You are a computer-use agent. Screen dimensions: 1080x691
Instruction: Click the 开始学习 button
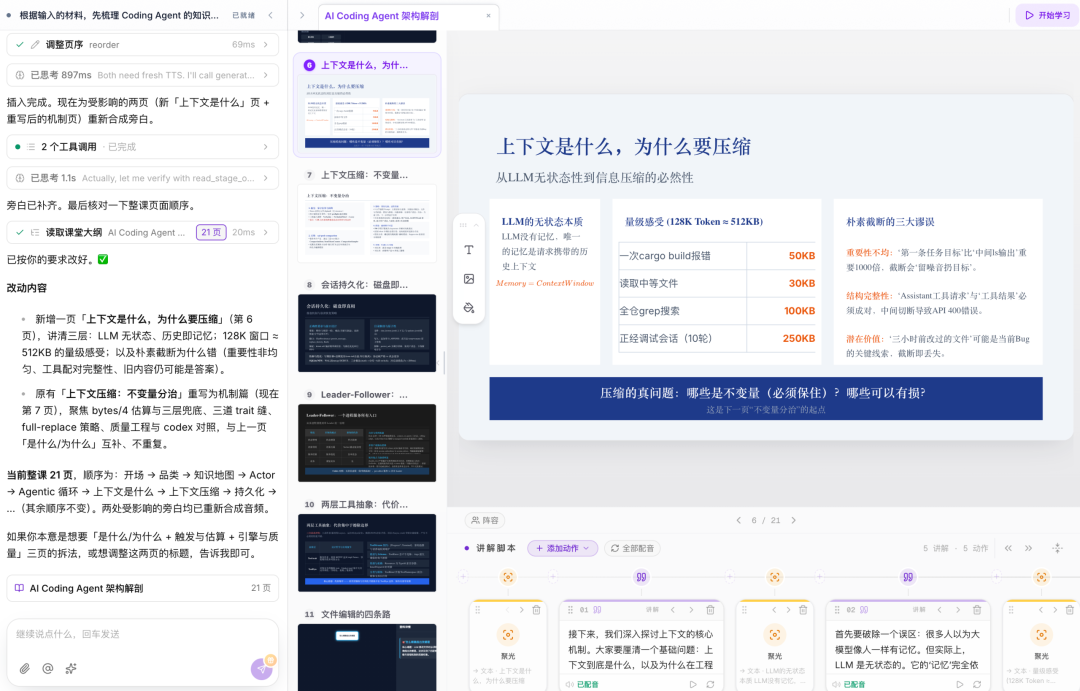coord(1048,15)
